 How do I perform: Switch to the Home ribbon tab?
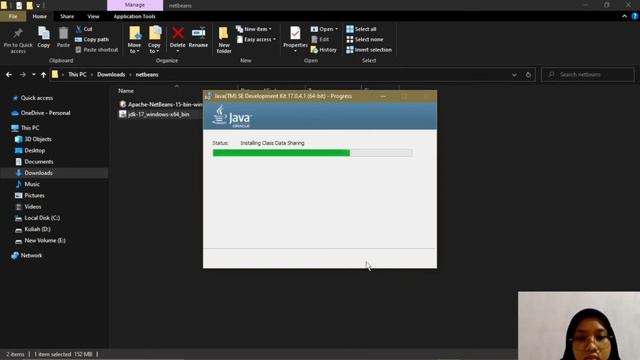[40, 16]
